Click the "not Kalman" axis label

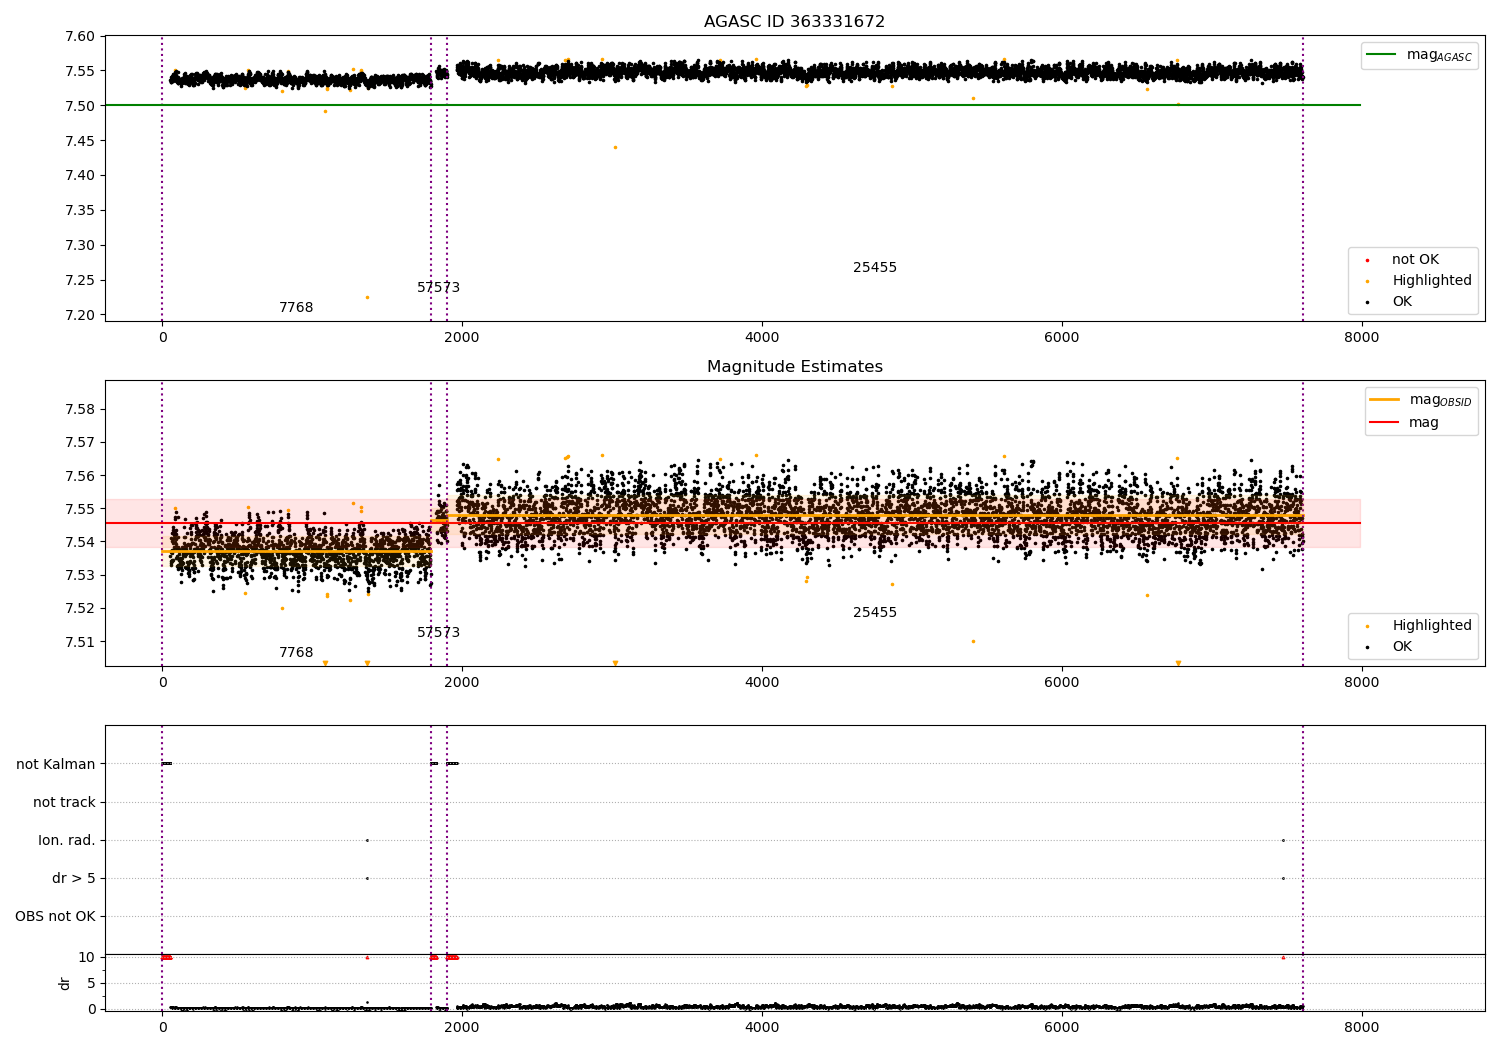(56, 765)
